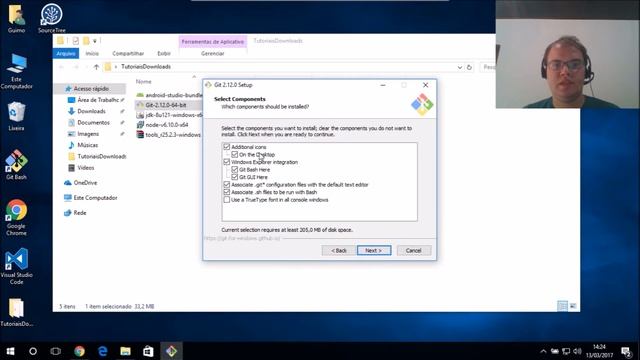Viewport: 640px width, 360px height.
Task: Select the android-studio-bundle file
Action: pos(169,95)
